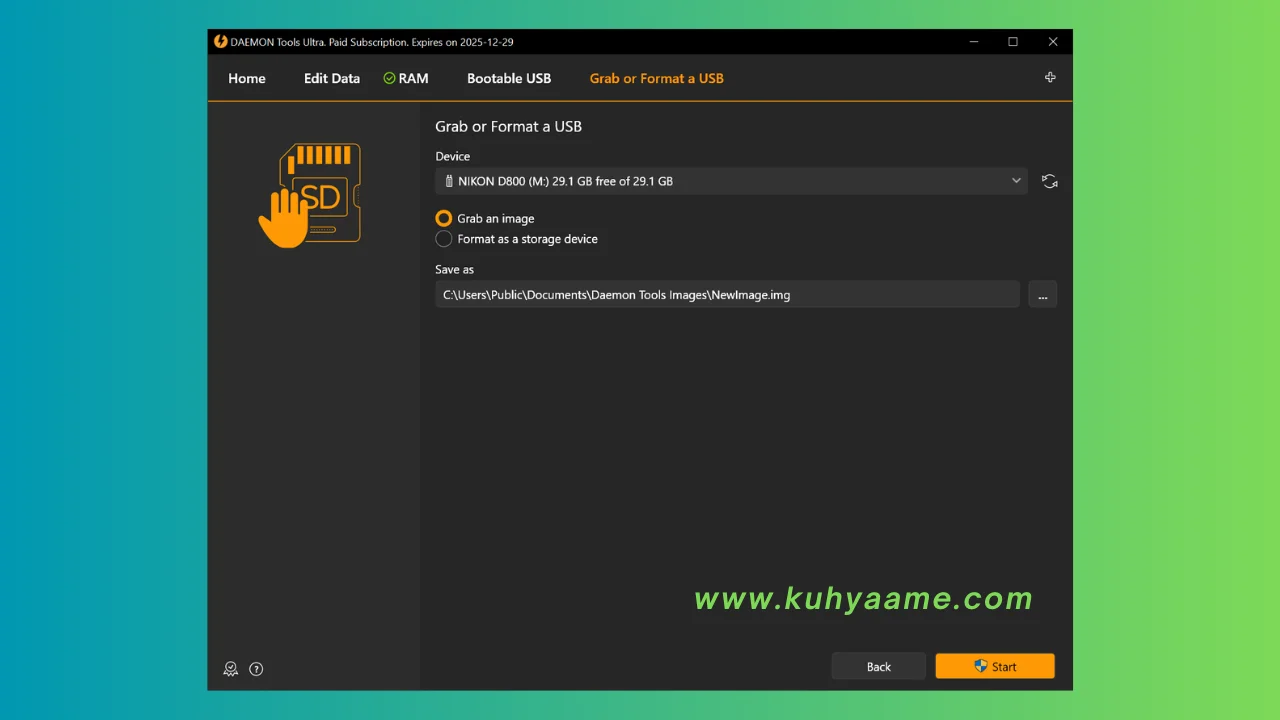Click the SD card grab illustration
The height and width of the screenshot is (720, 1280).
coord(311,194)
